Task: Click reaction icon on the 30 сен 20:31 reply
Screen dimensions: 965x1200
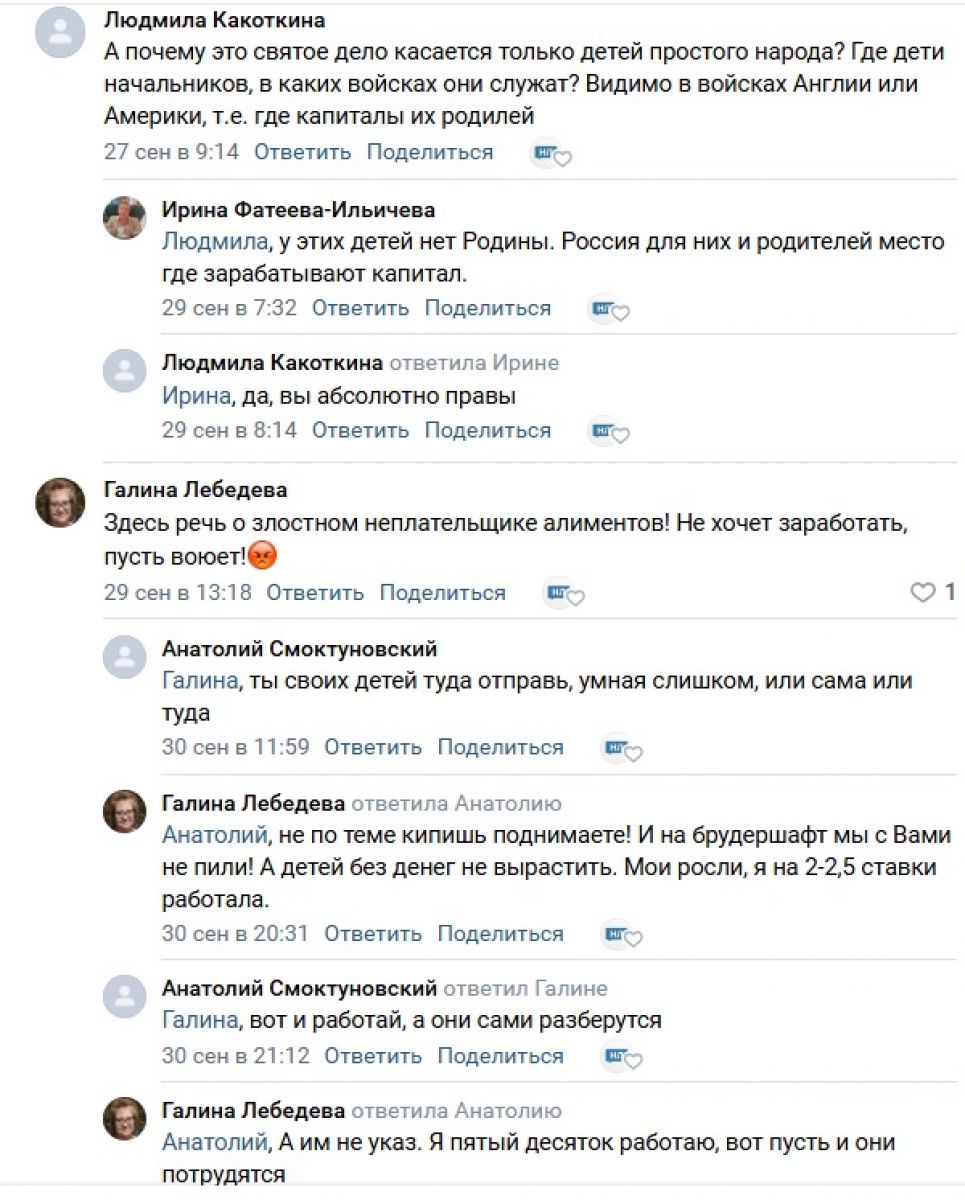Action: pyautogui.click(x=622, y=936)
